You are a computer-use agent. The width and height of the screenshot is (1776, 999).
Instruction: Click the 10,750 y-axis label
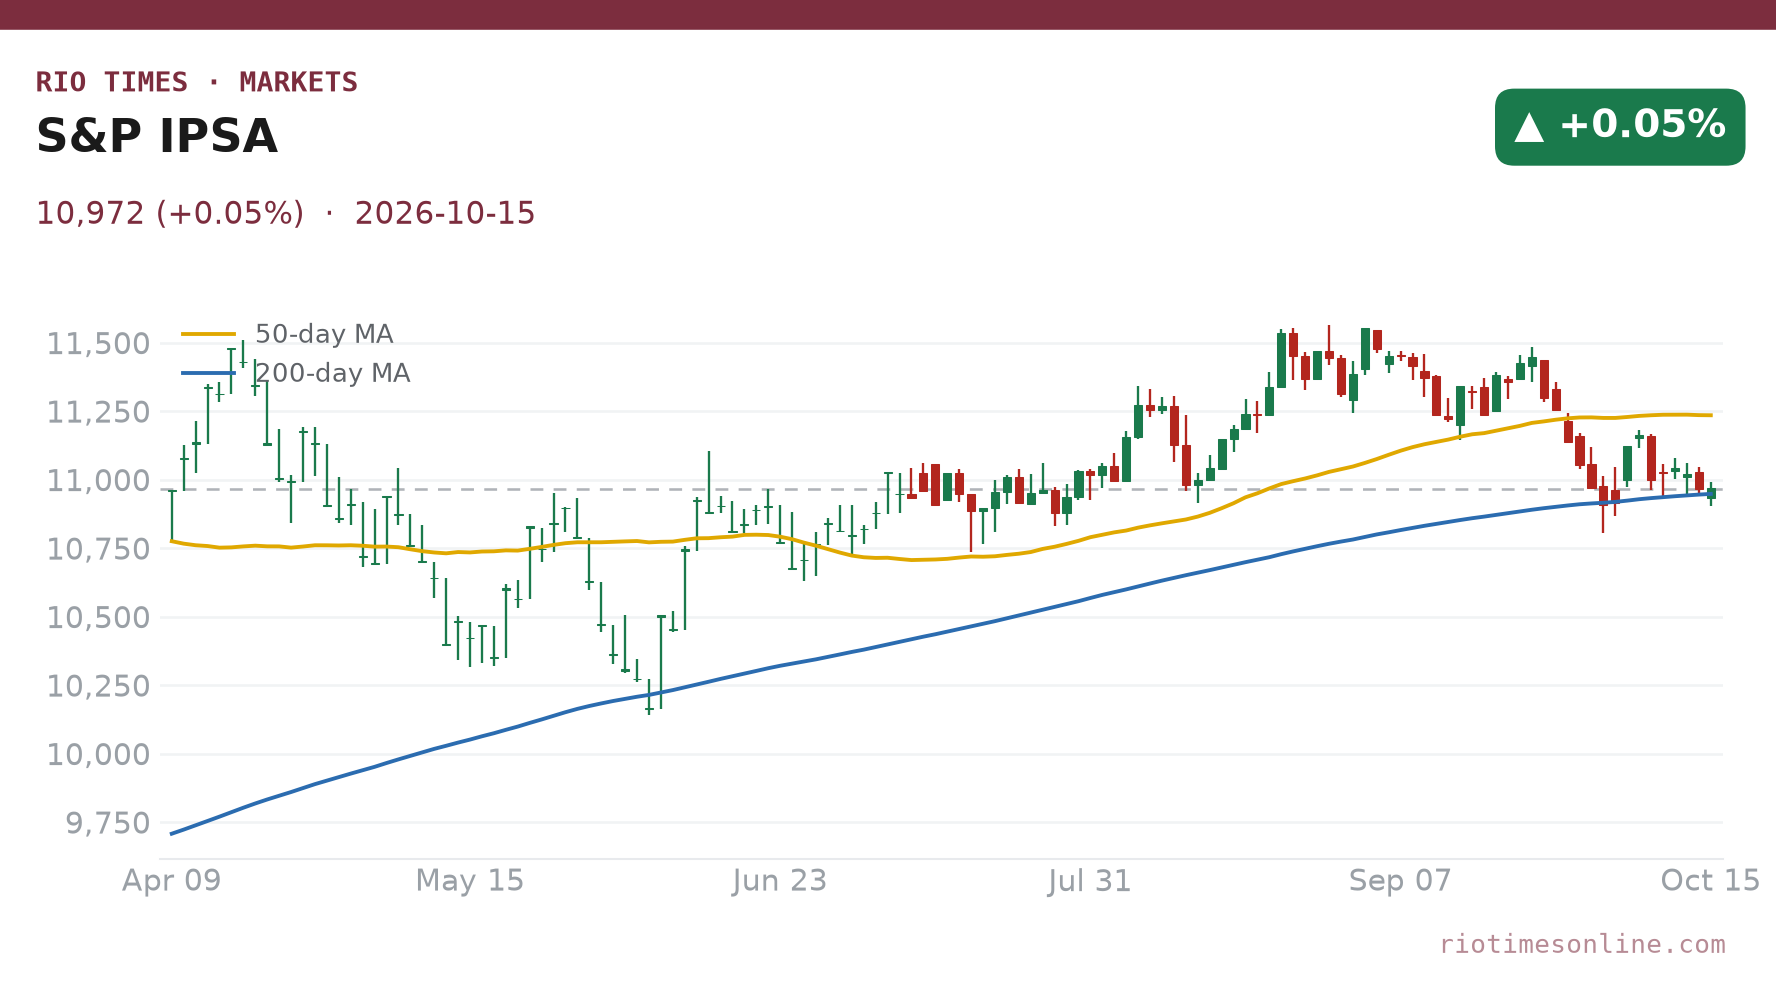point(98,549)
